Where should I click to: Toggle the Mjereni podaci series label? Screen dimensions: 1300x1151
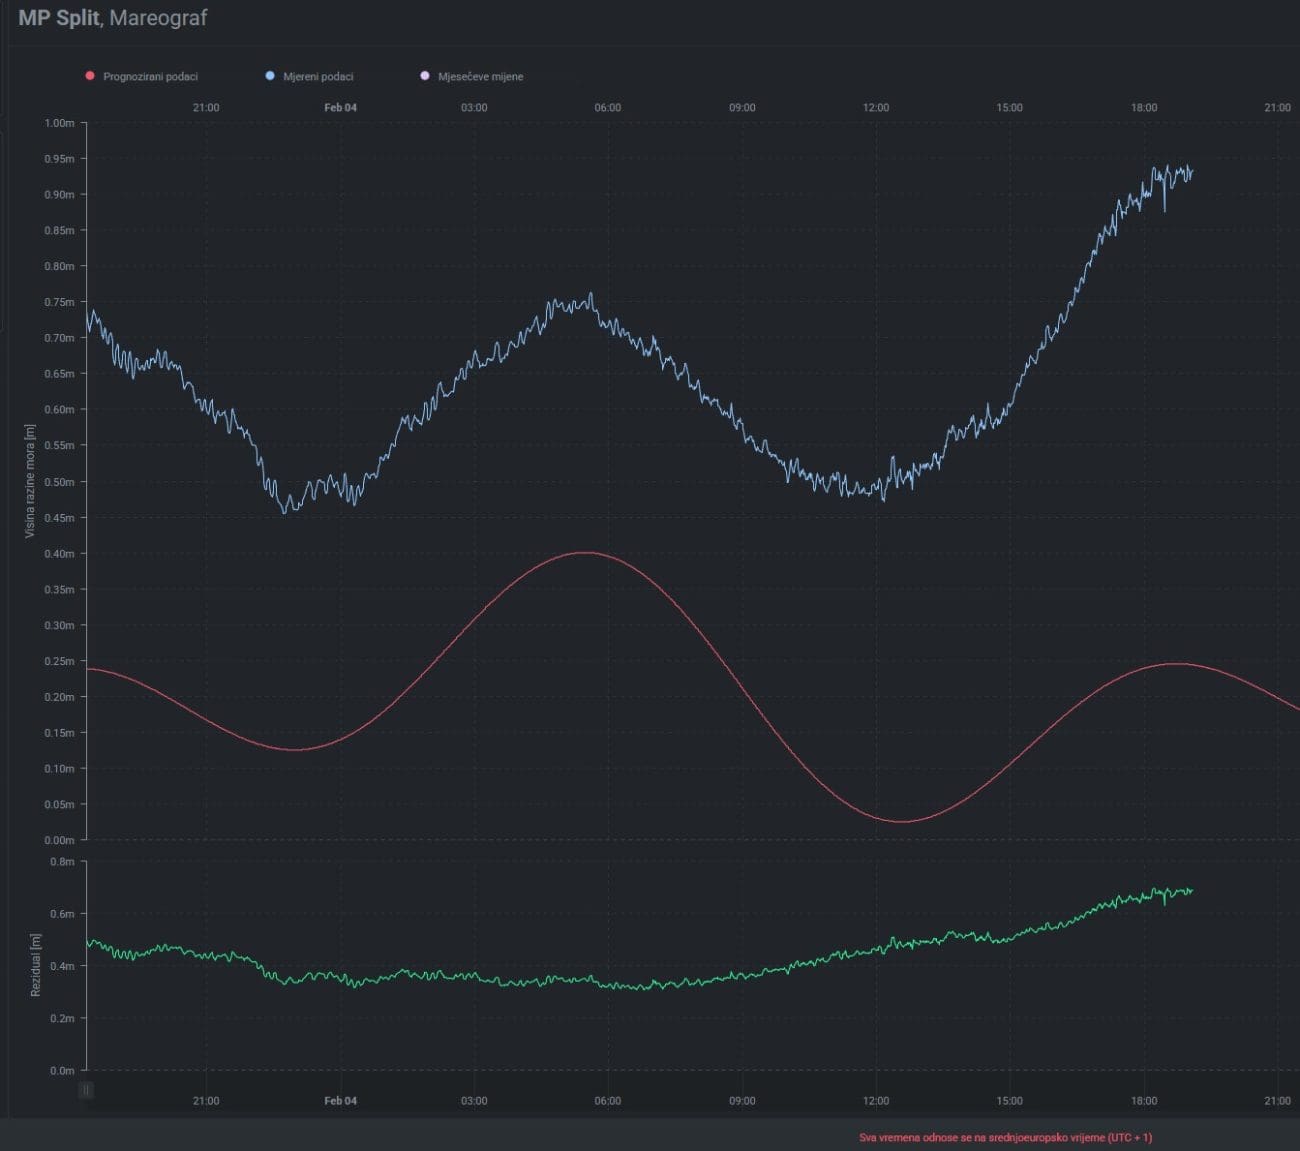318,77
